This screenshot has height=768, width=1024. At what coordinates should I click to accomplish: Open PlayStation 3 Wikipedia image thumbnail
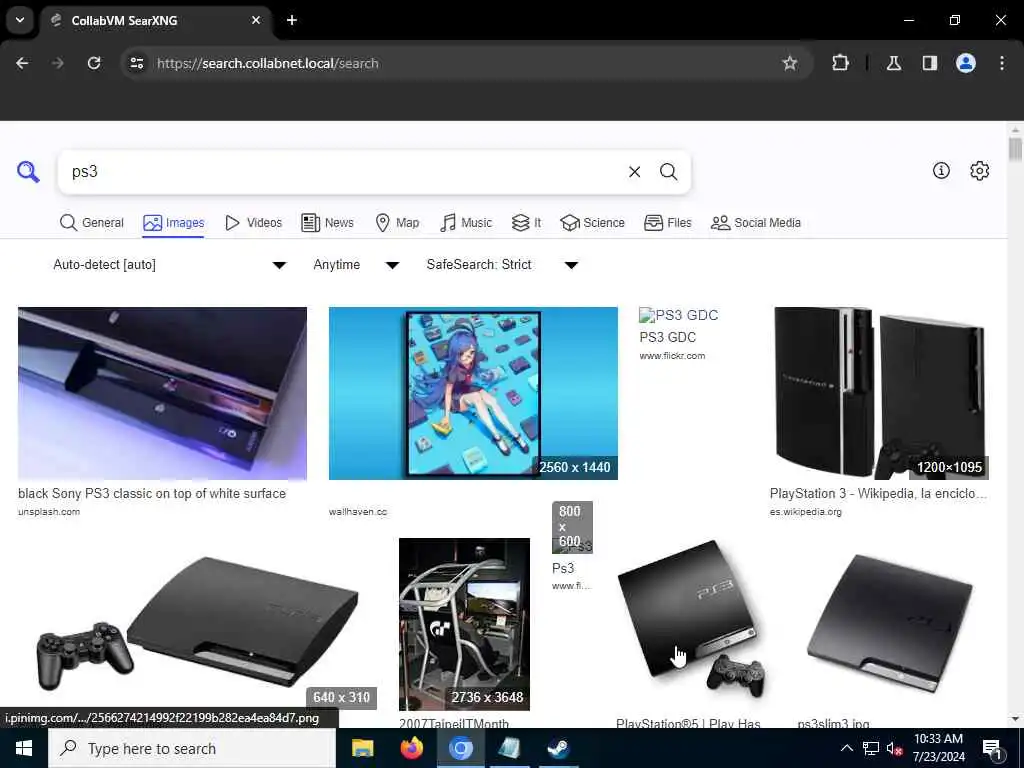tap(879, 393)
